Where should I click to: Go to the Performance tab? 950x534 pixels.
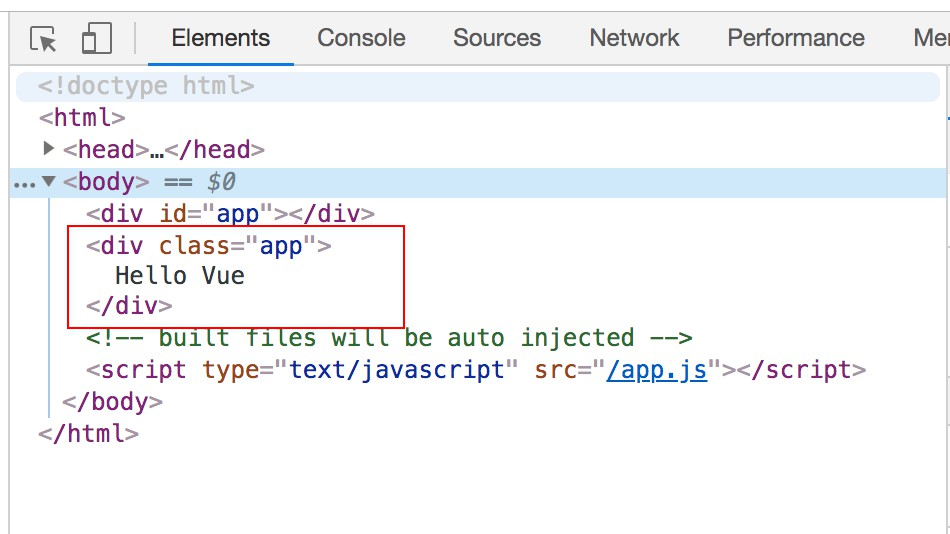pos(796,38)
